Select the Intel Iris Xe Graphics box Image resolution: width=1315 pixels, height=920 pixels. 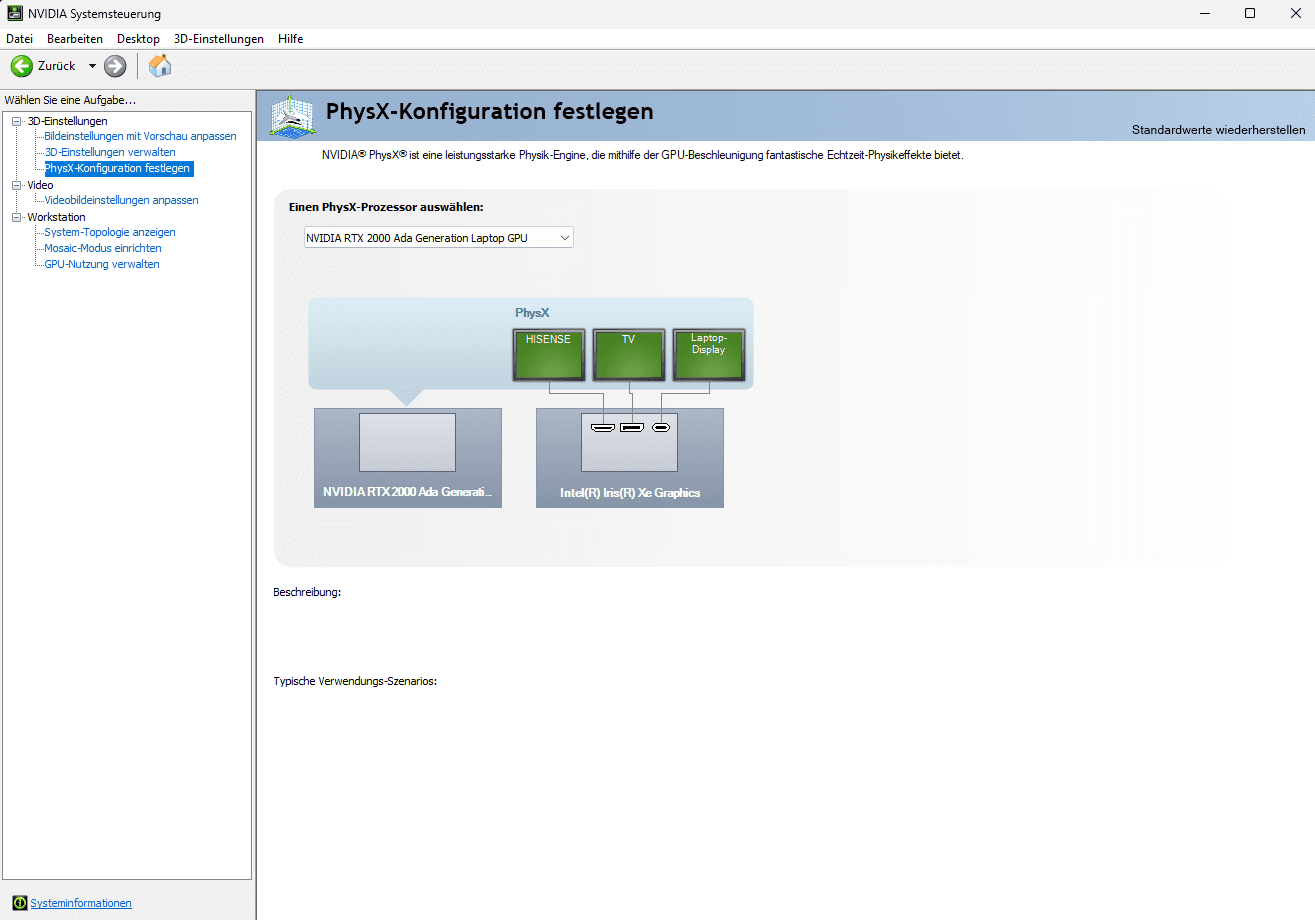point(630,458)
